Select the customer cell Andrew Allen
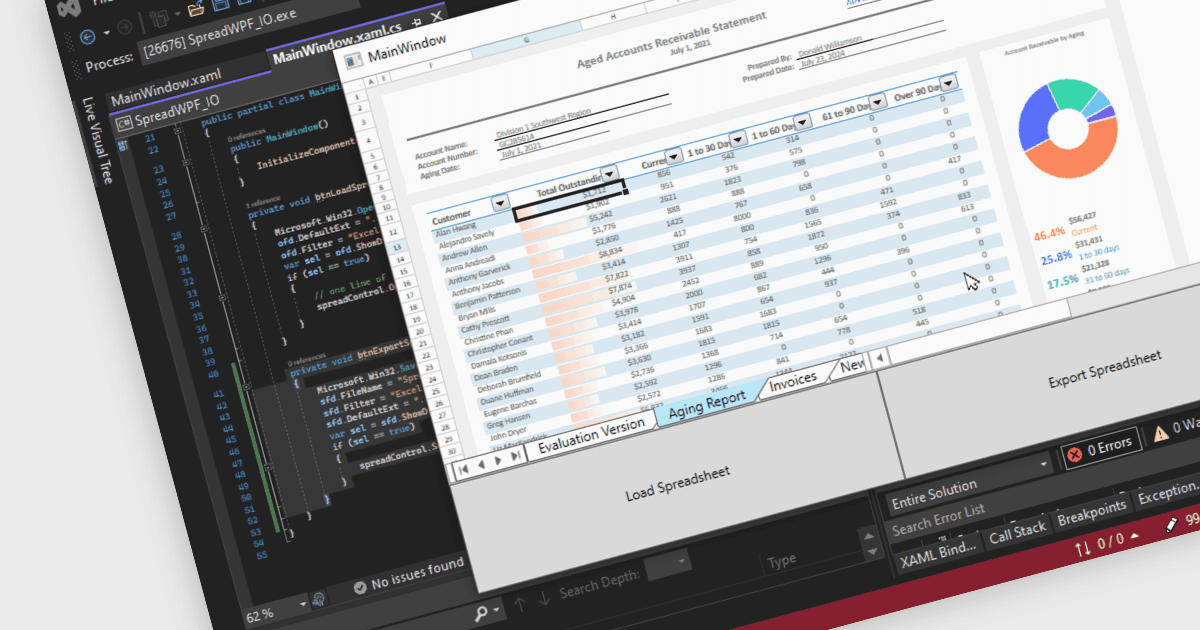Image resolution: width=1200 pixels, height=630 pixels. tap(464, 255)
